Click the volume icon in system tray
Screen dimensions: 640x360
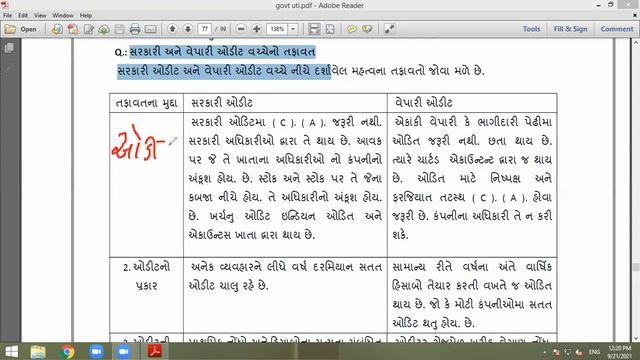579,352
